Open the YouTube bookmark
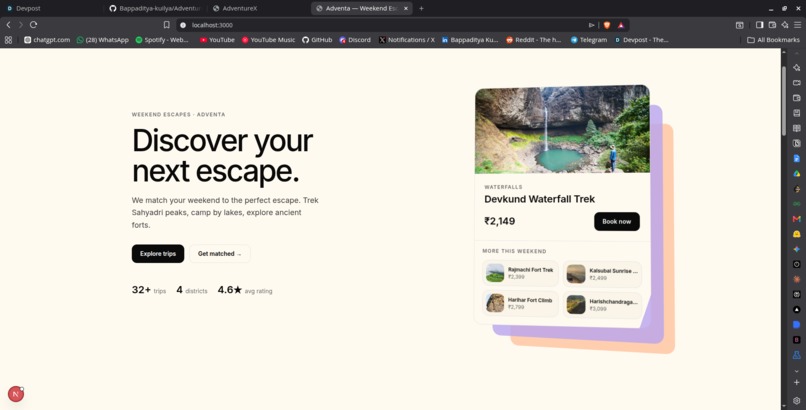The height and width of the screenshot is (410, 806). tap(217, 40)
